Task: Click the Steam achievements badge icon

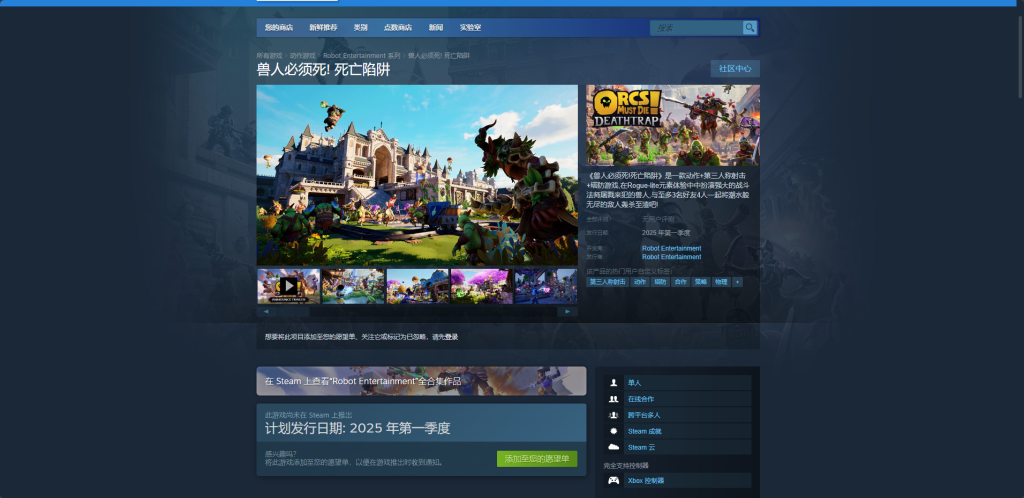Action: click(x=613, y=431)
